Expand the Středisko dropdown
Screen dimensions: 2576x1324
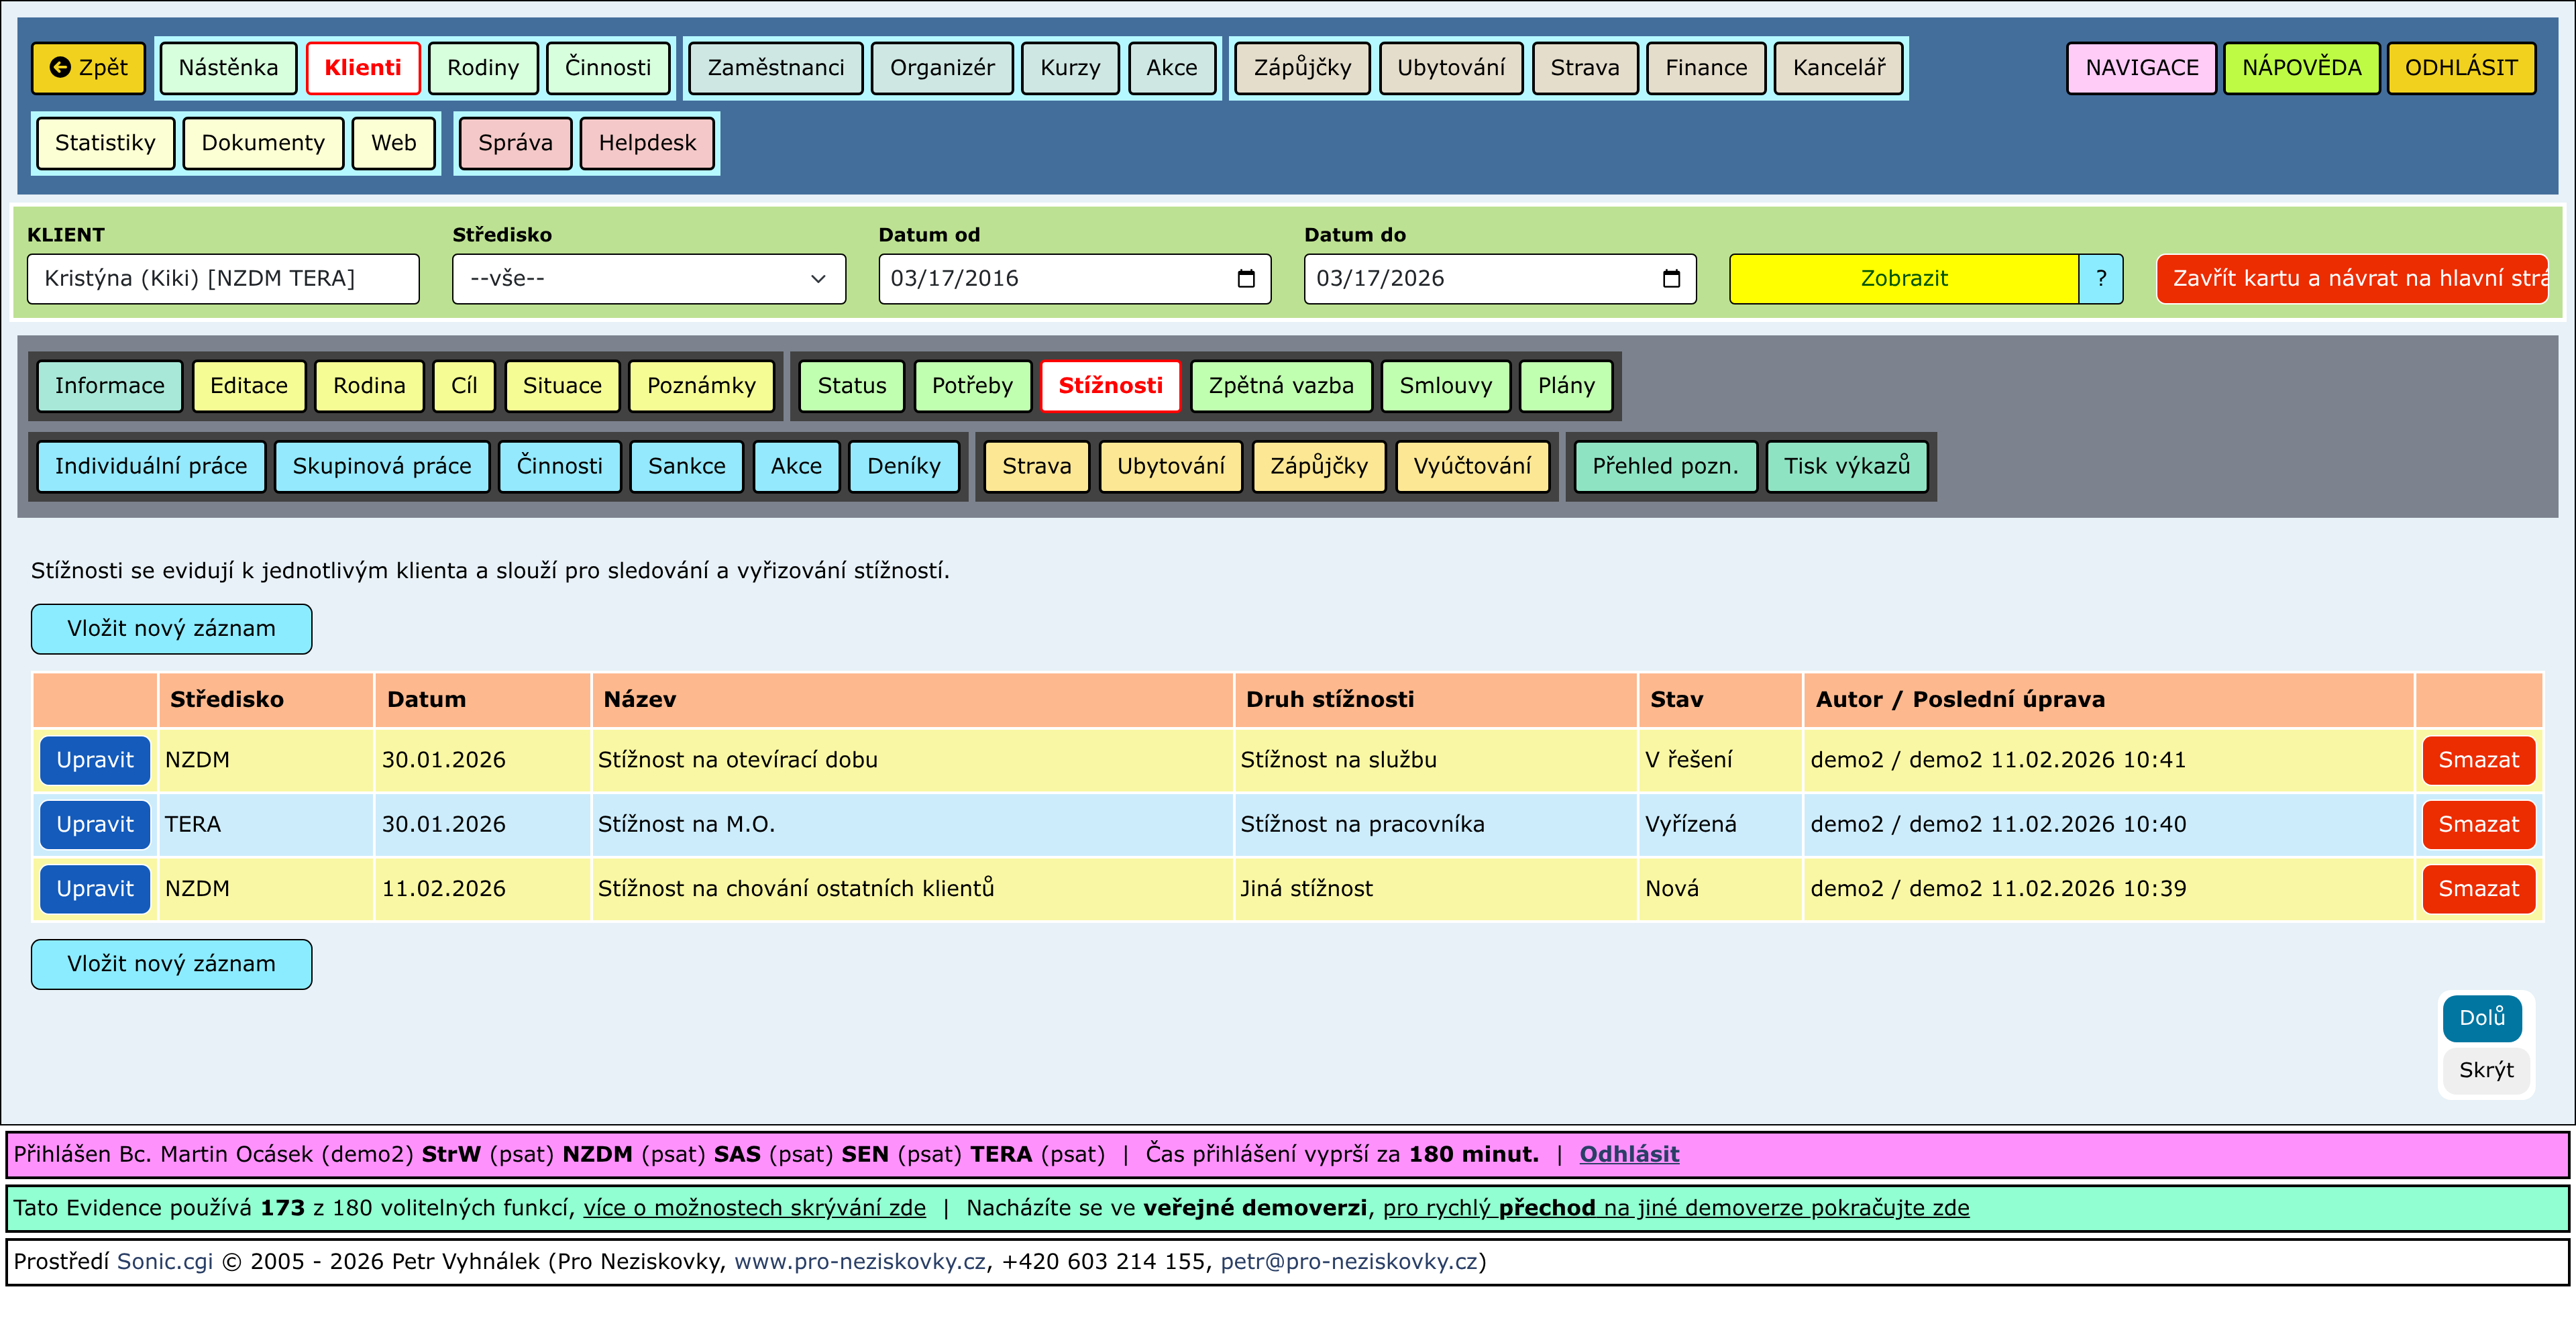(648, 279)
